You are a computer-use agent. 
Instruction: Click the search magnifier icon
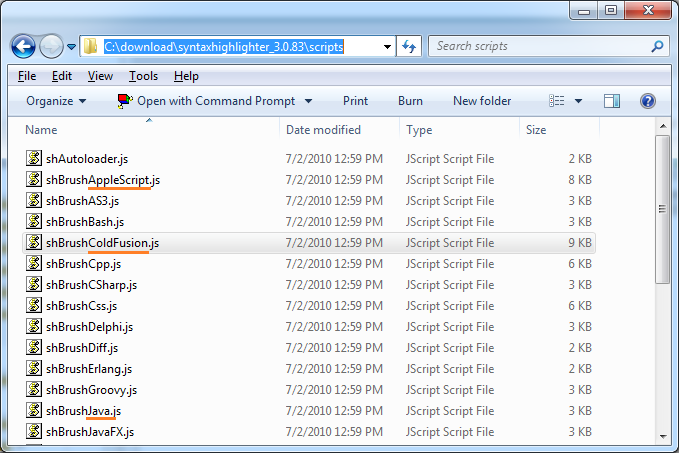pos(657,46)
